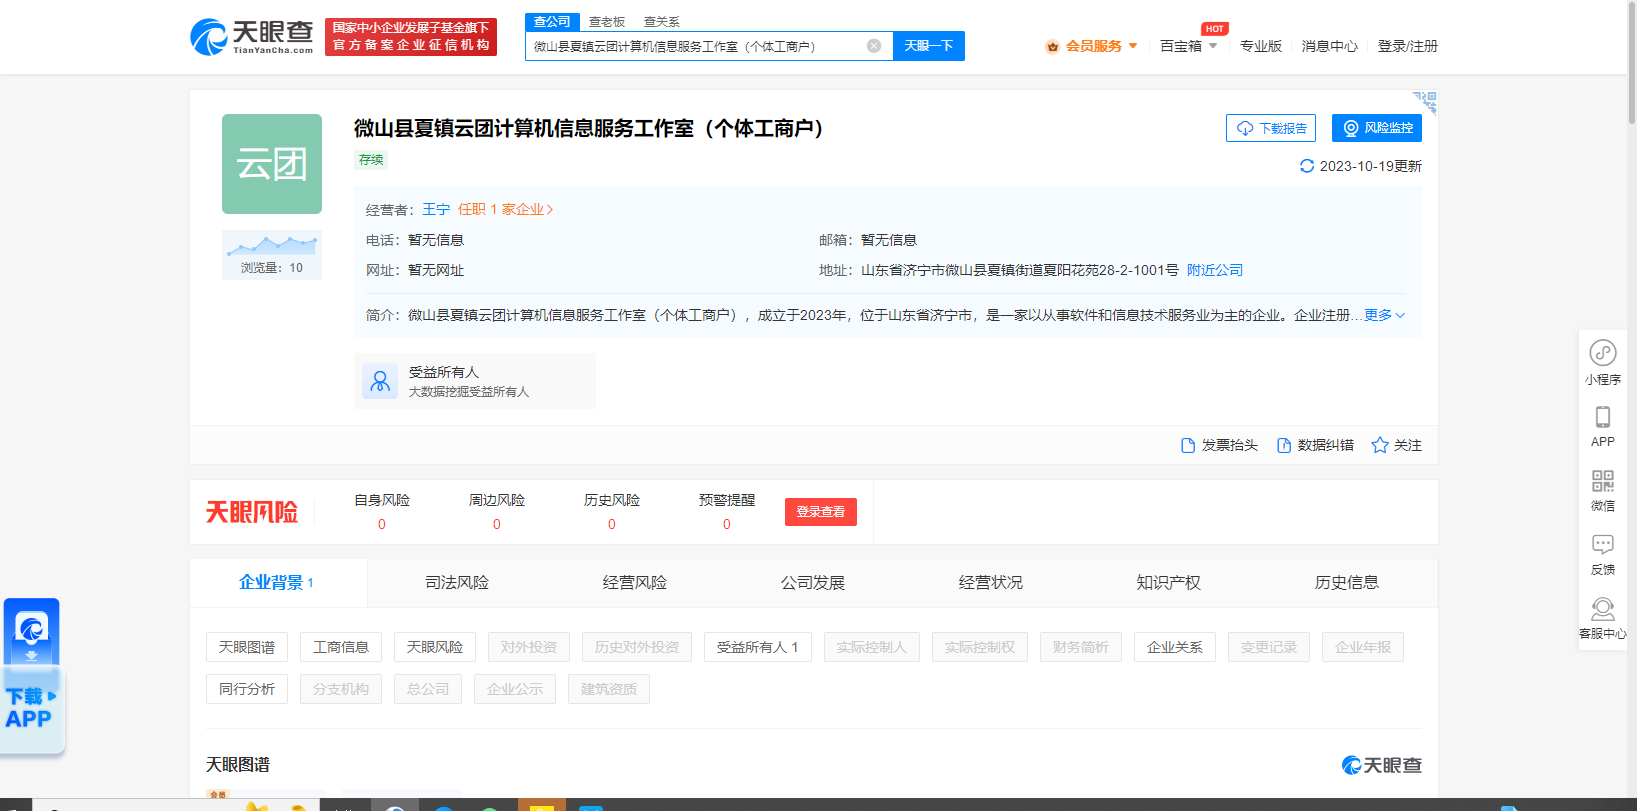Refresh data next to 2023-10-19更新
The image size is (1637, 811).
coord(1306,166)
